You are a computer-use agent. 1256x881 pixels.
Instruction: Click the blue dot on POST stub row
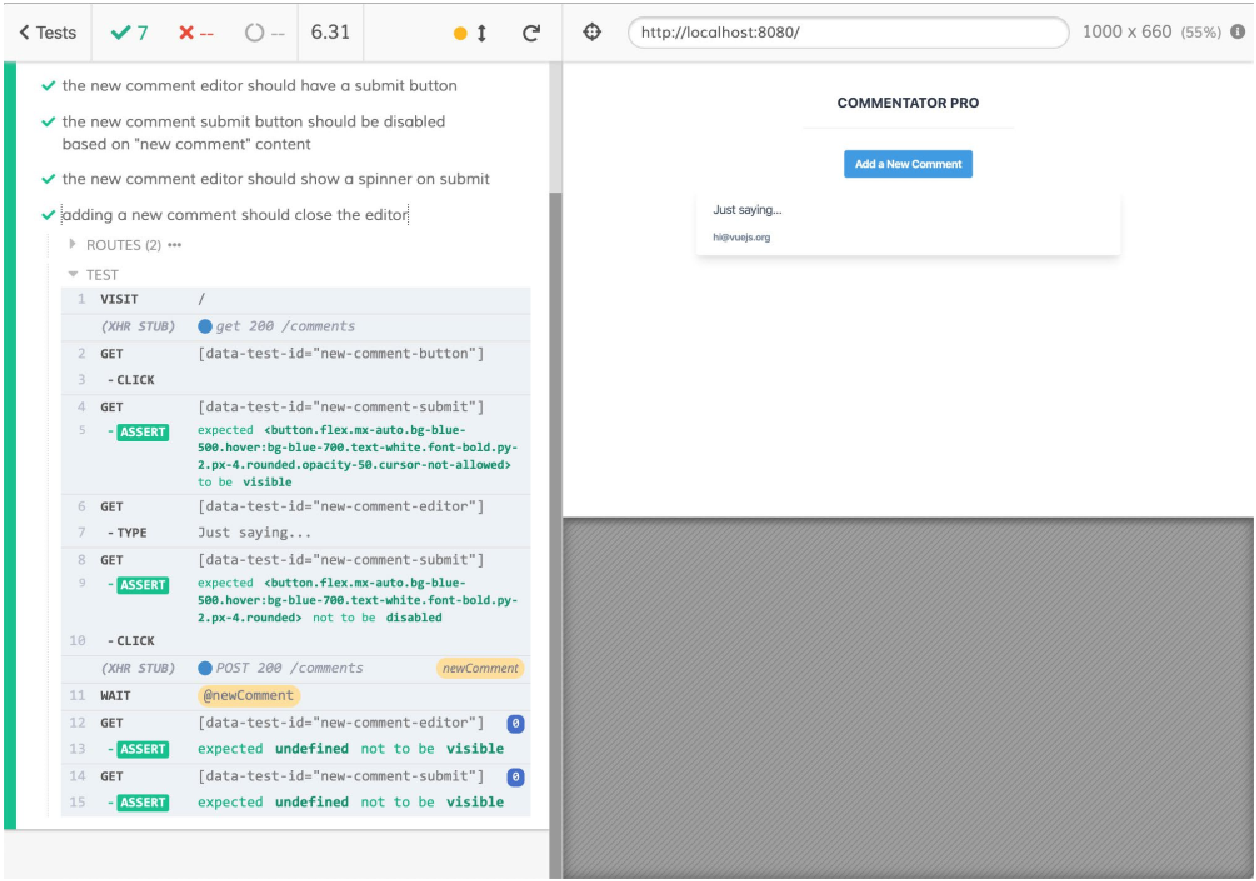tap(206, 668)
